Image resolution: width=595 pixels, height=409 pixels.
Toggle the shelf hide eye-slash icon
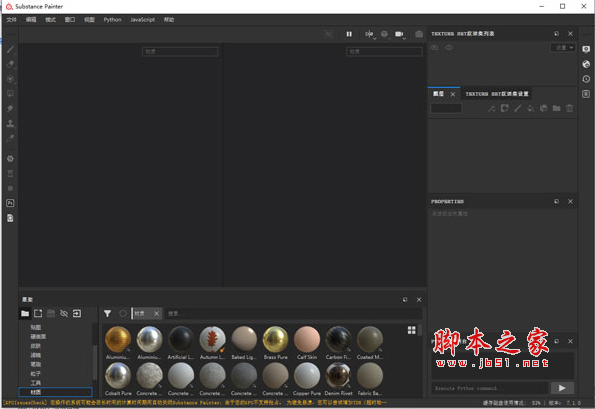64,313
